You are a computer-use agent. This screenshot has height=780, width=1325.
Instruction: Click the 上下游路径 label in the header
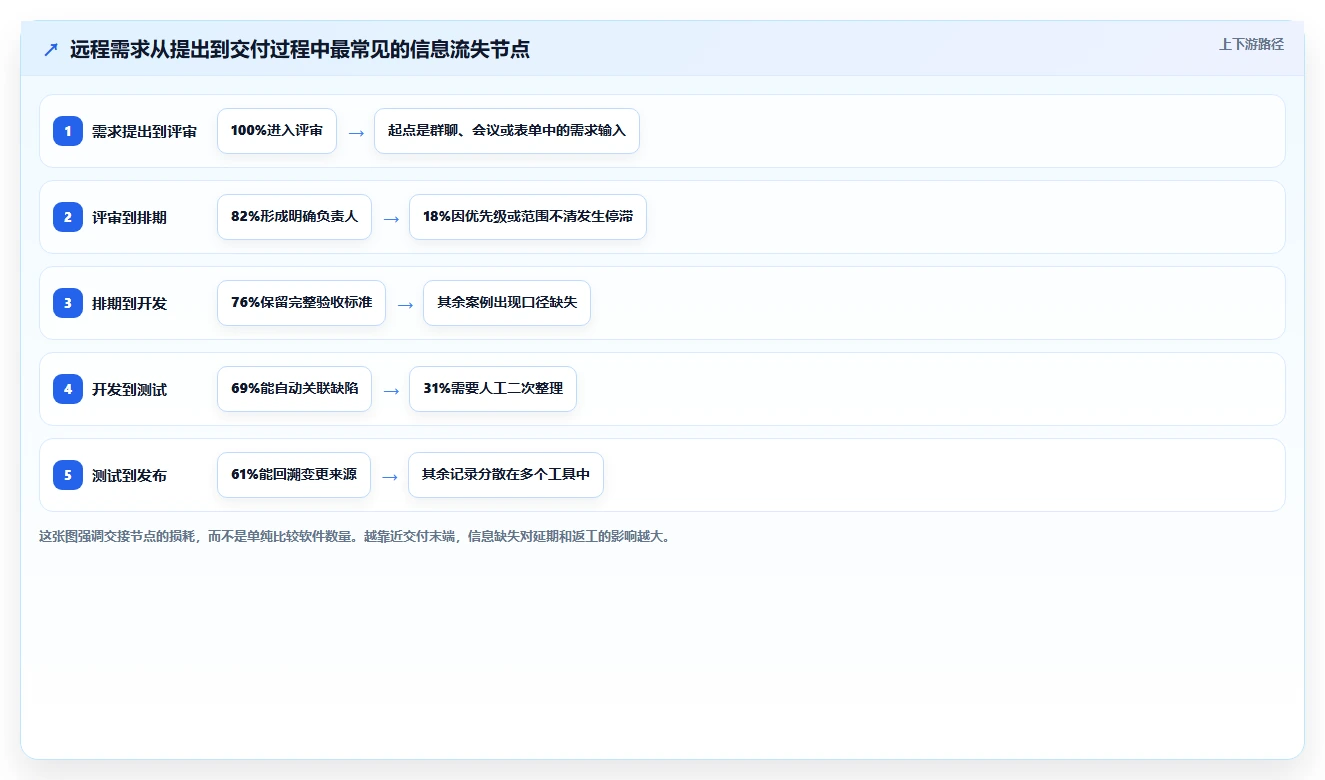click(x=1251, y=45)
